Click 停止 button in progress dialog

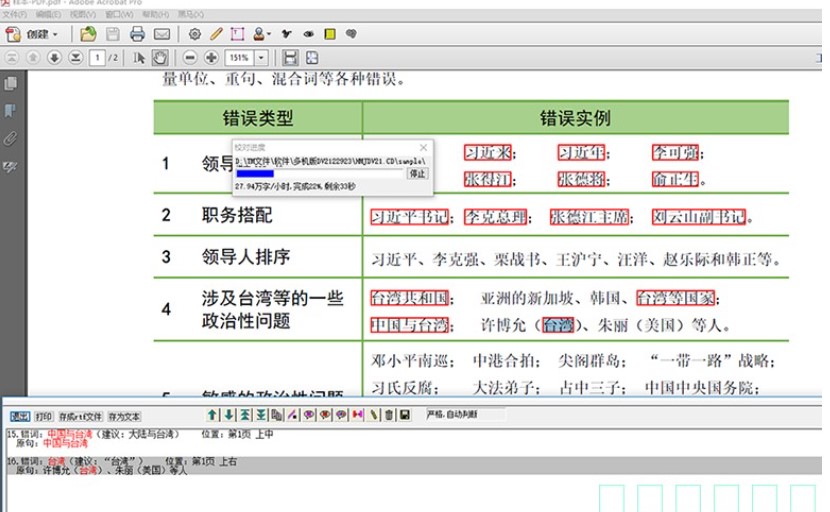pos(417,173)
